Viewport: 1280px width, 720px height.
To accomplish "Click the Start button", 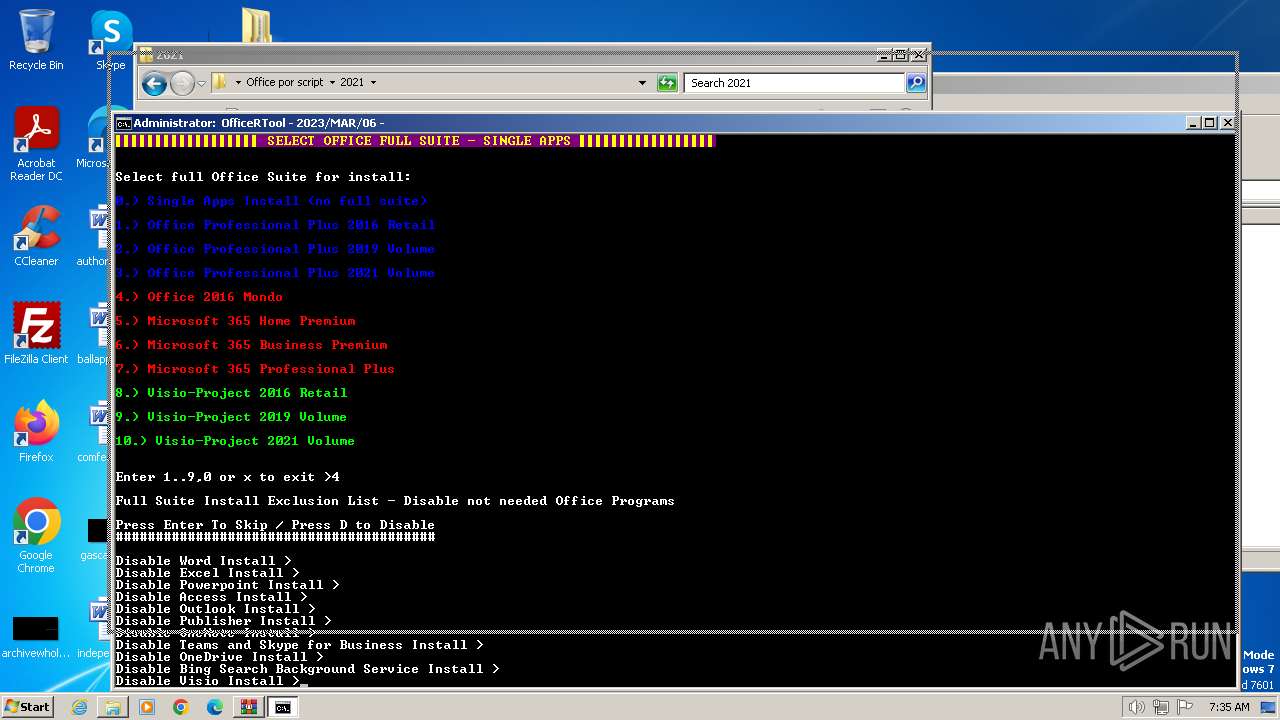I will tap(28, 707).
